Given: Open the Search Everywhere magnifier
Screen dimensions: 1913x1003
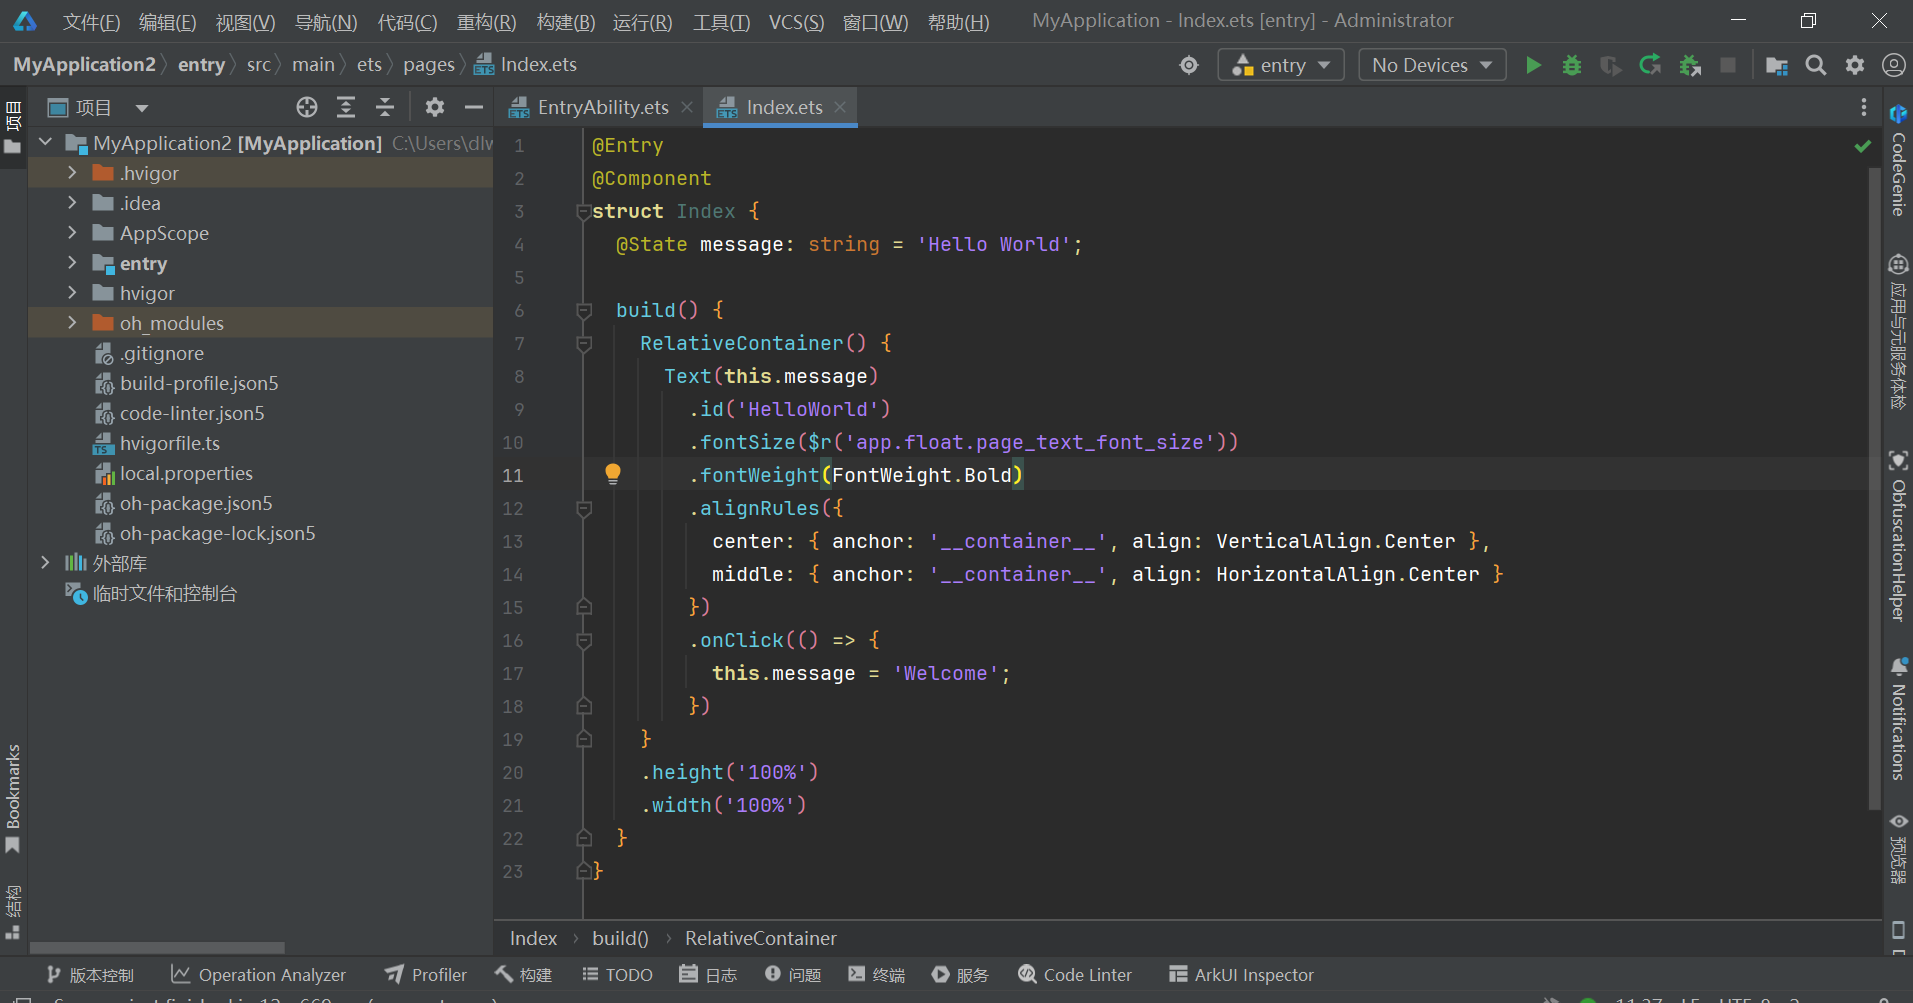Looking at the screenshot, I should (x=1816, y=65).
